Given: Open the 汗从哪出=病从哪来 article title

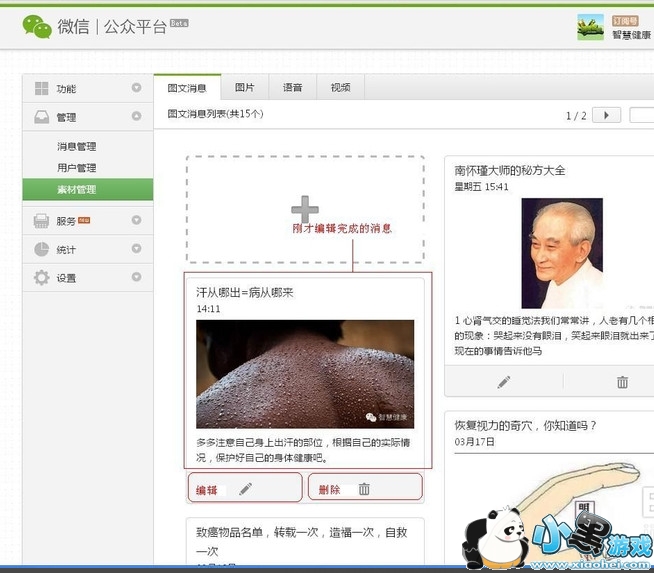Looking at the screenshot, I should [x=245, y=292].
